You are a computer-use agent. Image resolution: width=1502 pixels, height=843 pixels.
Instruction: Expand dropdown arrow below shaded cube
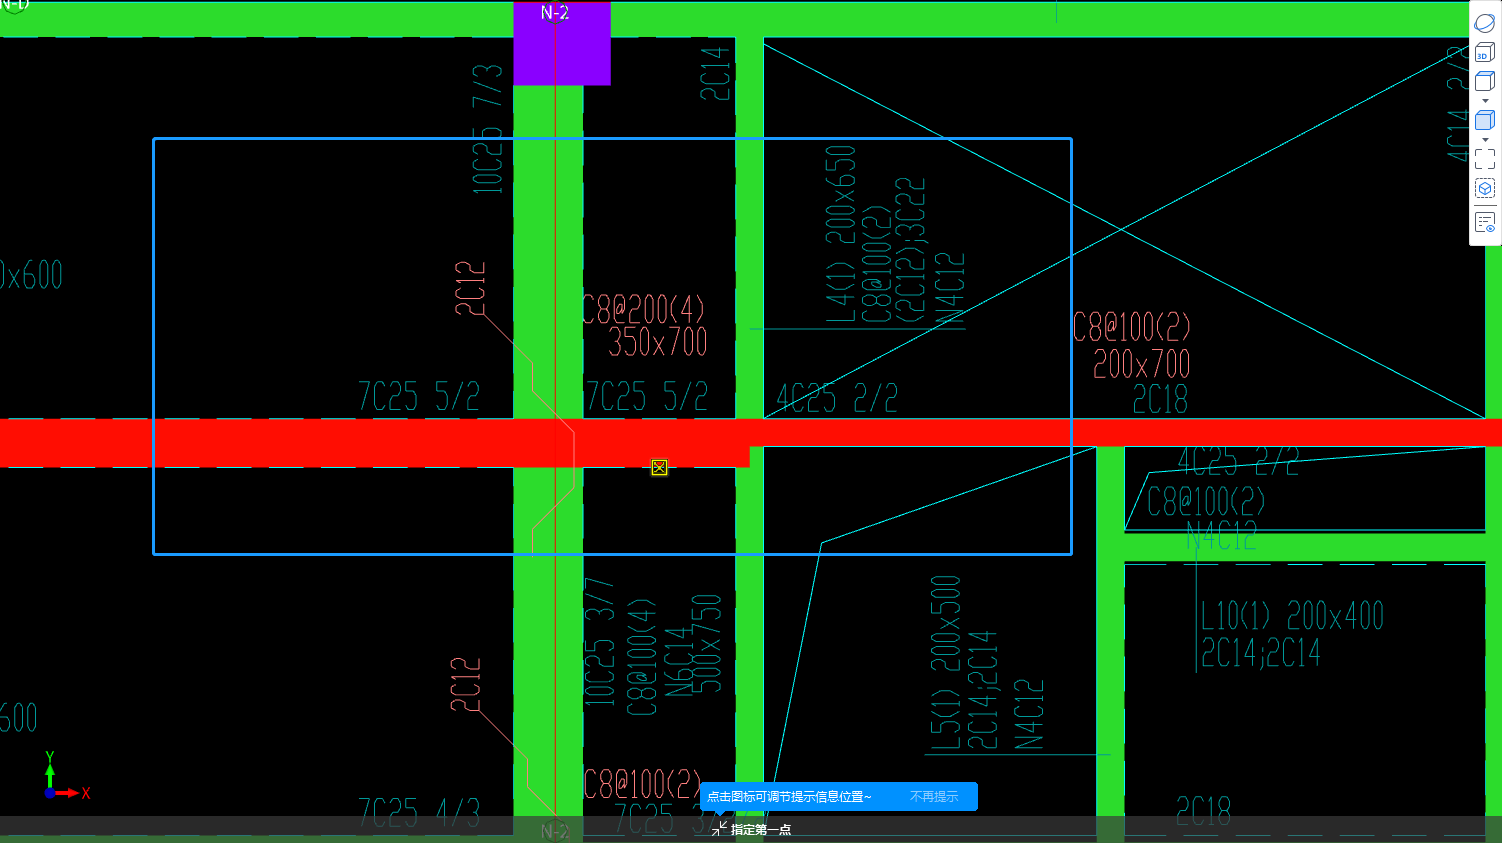(x=1485, y=140)
